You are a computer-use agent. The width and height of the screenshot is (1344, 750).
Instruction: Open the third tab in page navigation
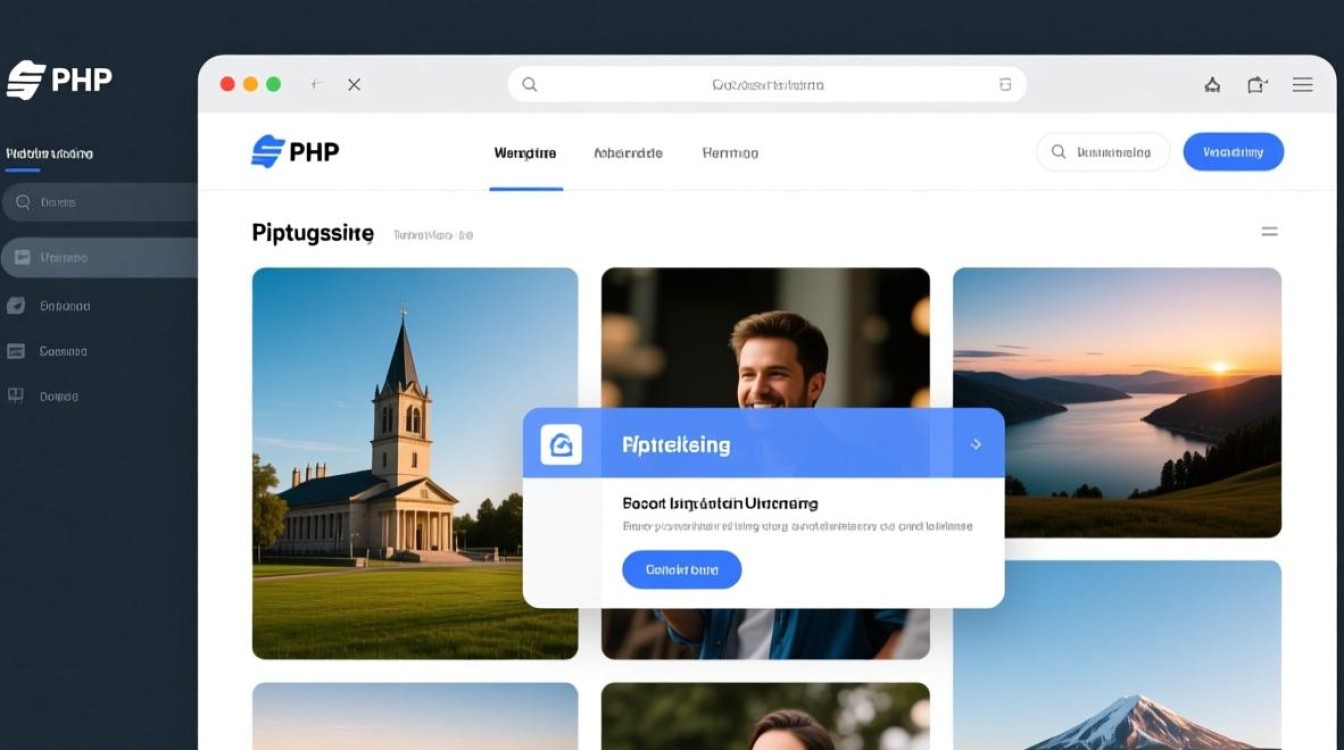730,153
